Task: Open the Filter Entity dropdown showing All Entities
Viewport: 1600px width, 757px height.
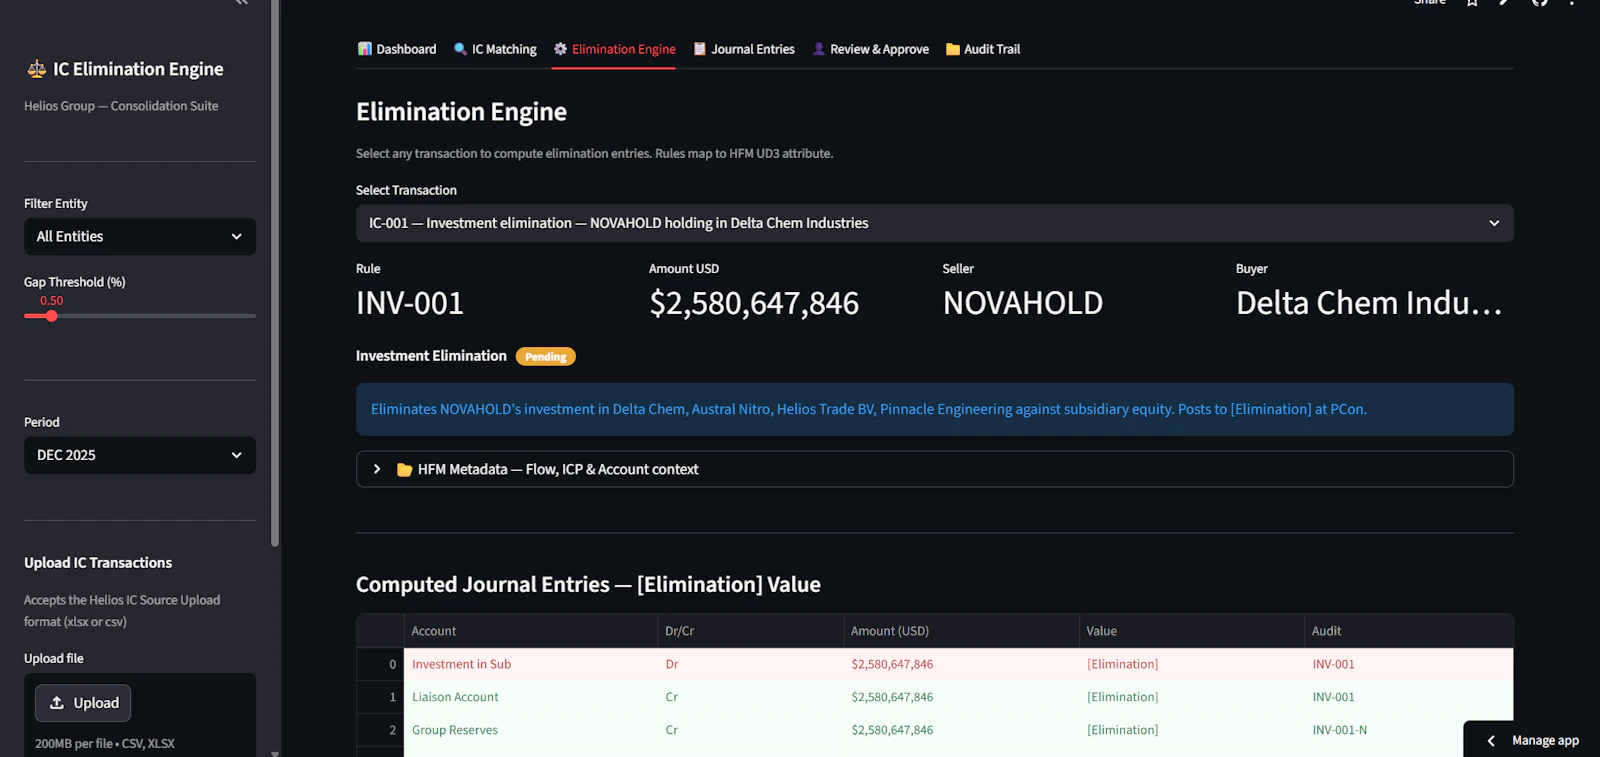Action: click(140, 237)
